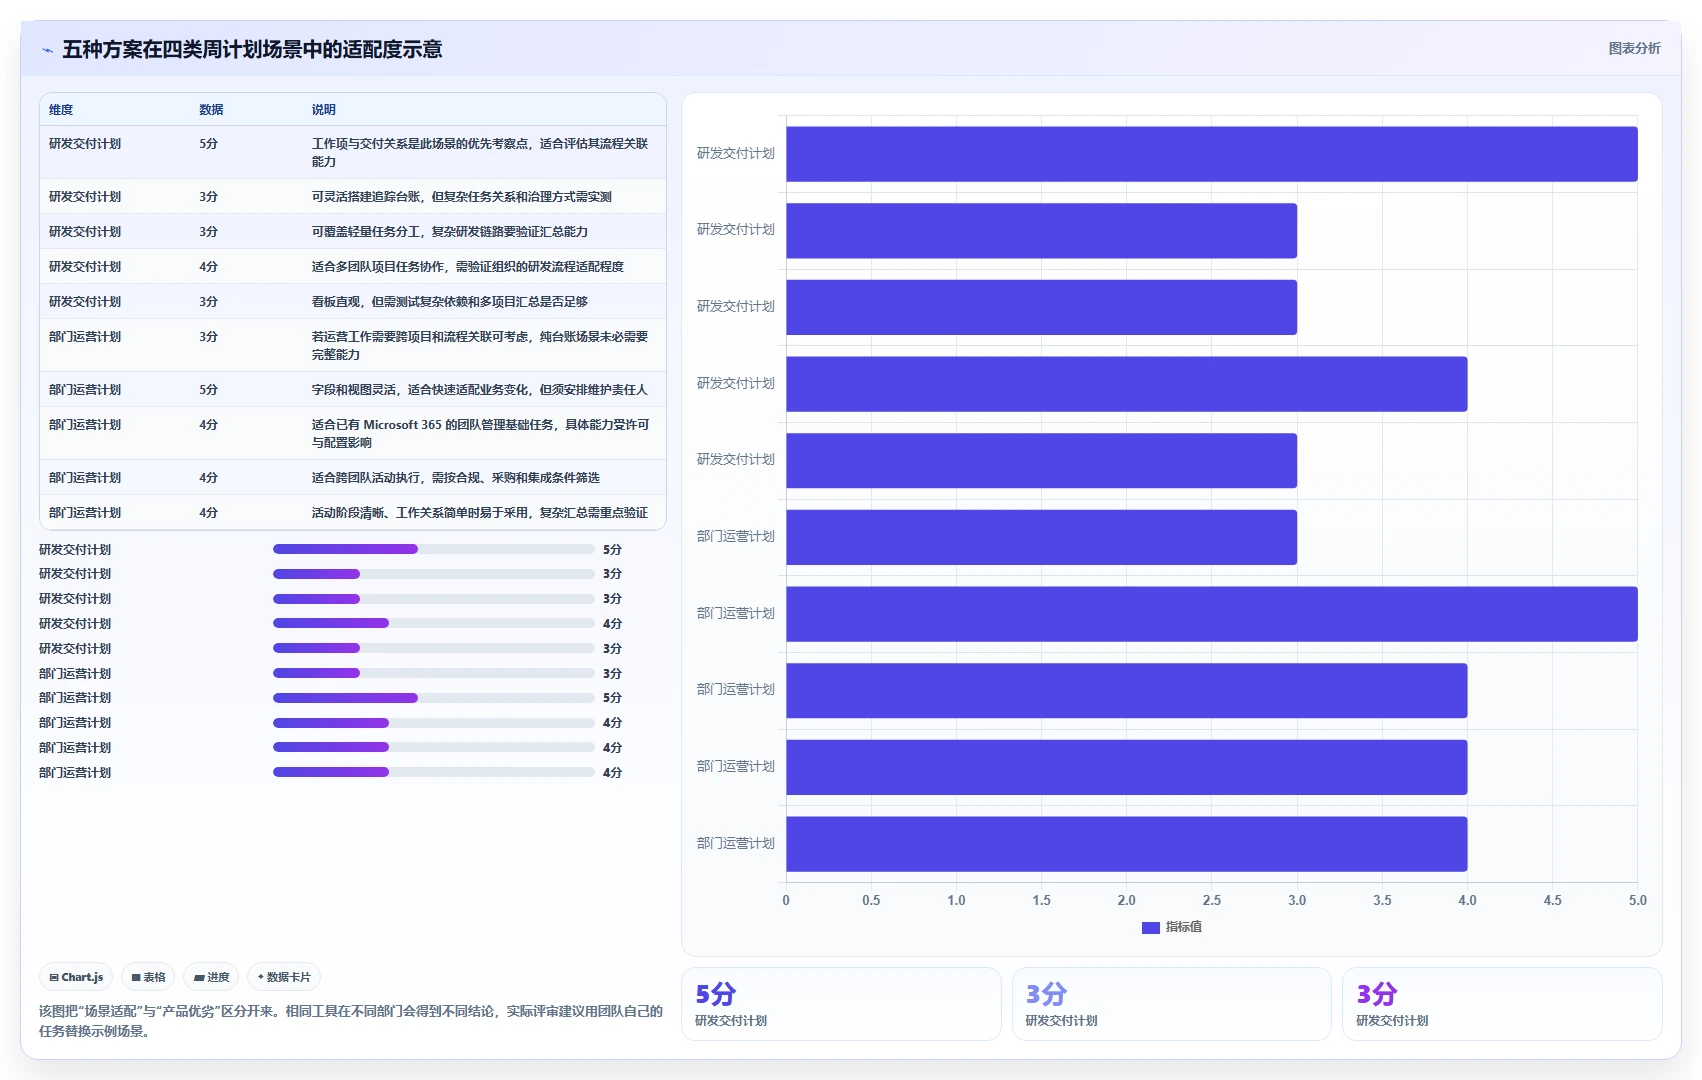Click the 研发交付计划 chart bar reaching 4.0
Viewport: 1702px width, 1080px height.
[x=1126, y=384]
